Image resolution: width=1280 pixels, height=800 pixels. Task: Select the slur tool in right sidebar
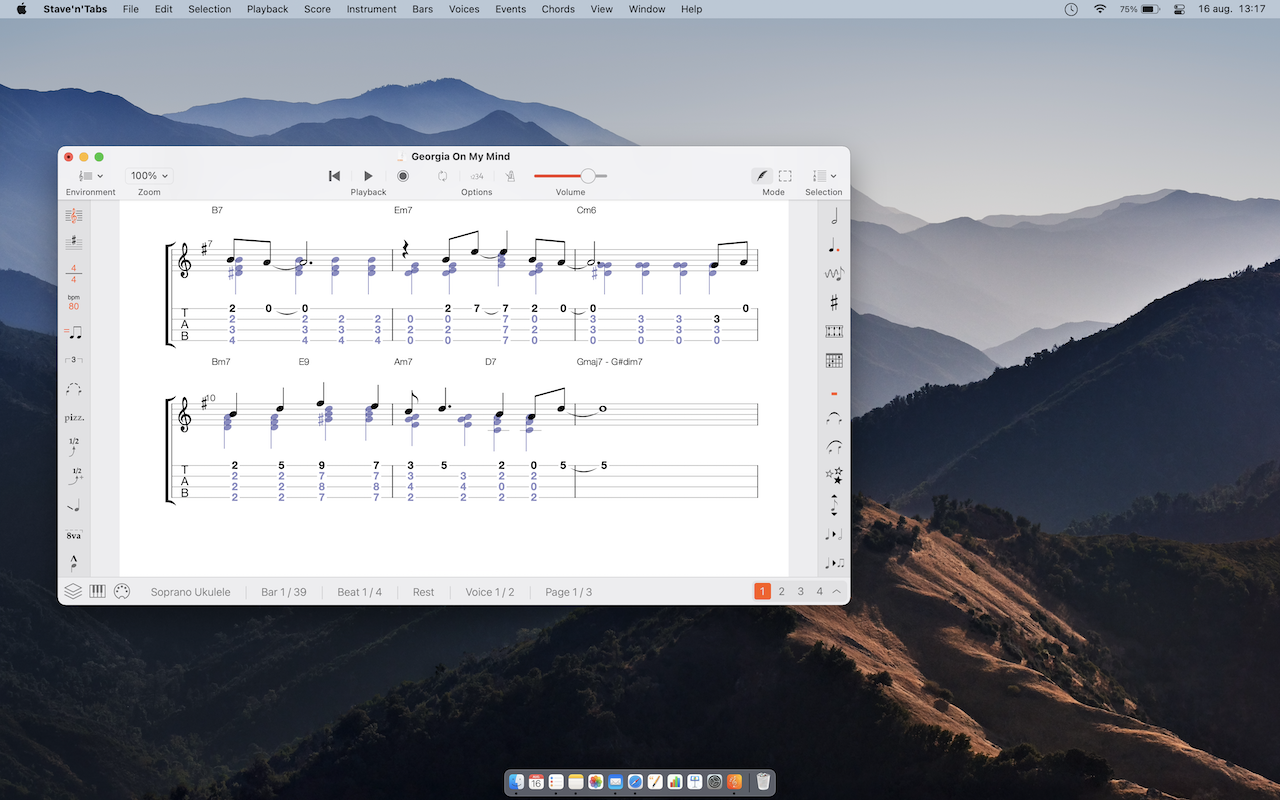click(834, 447)
